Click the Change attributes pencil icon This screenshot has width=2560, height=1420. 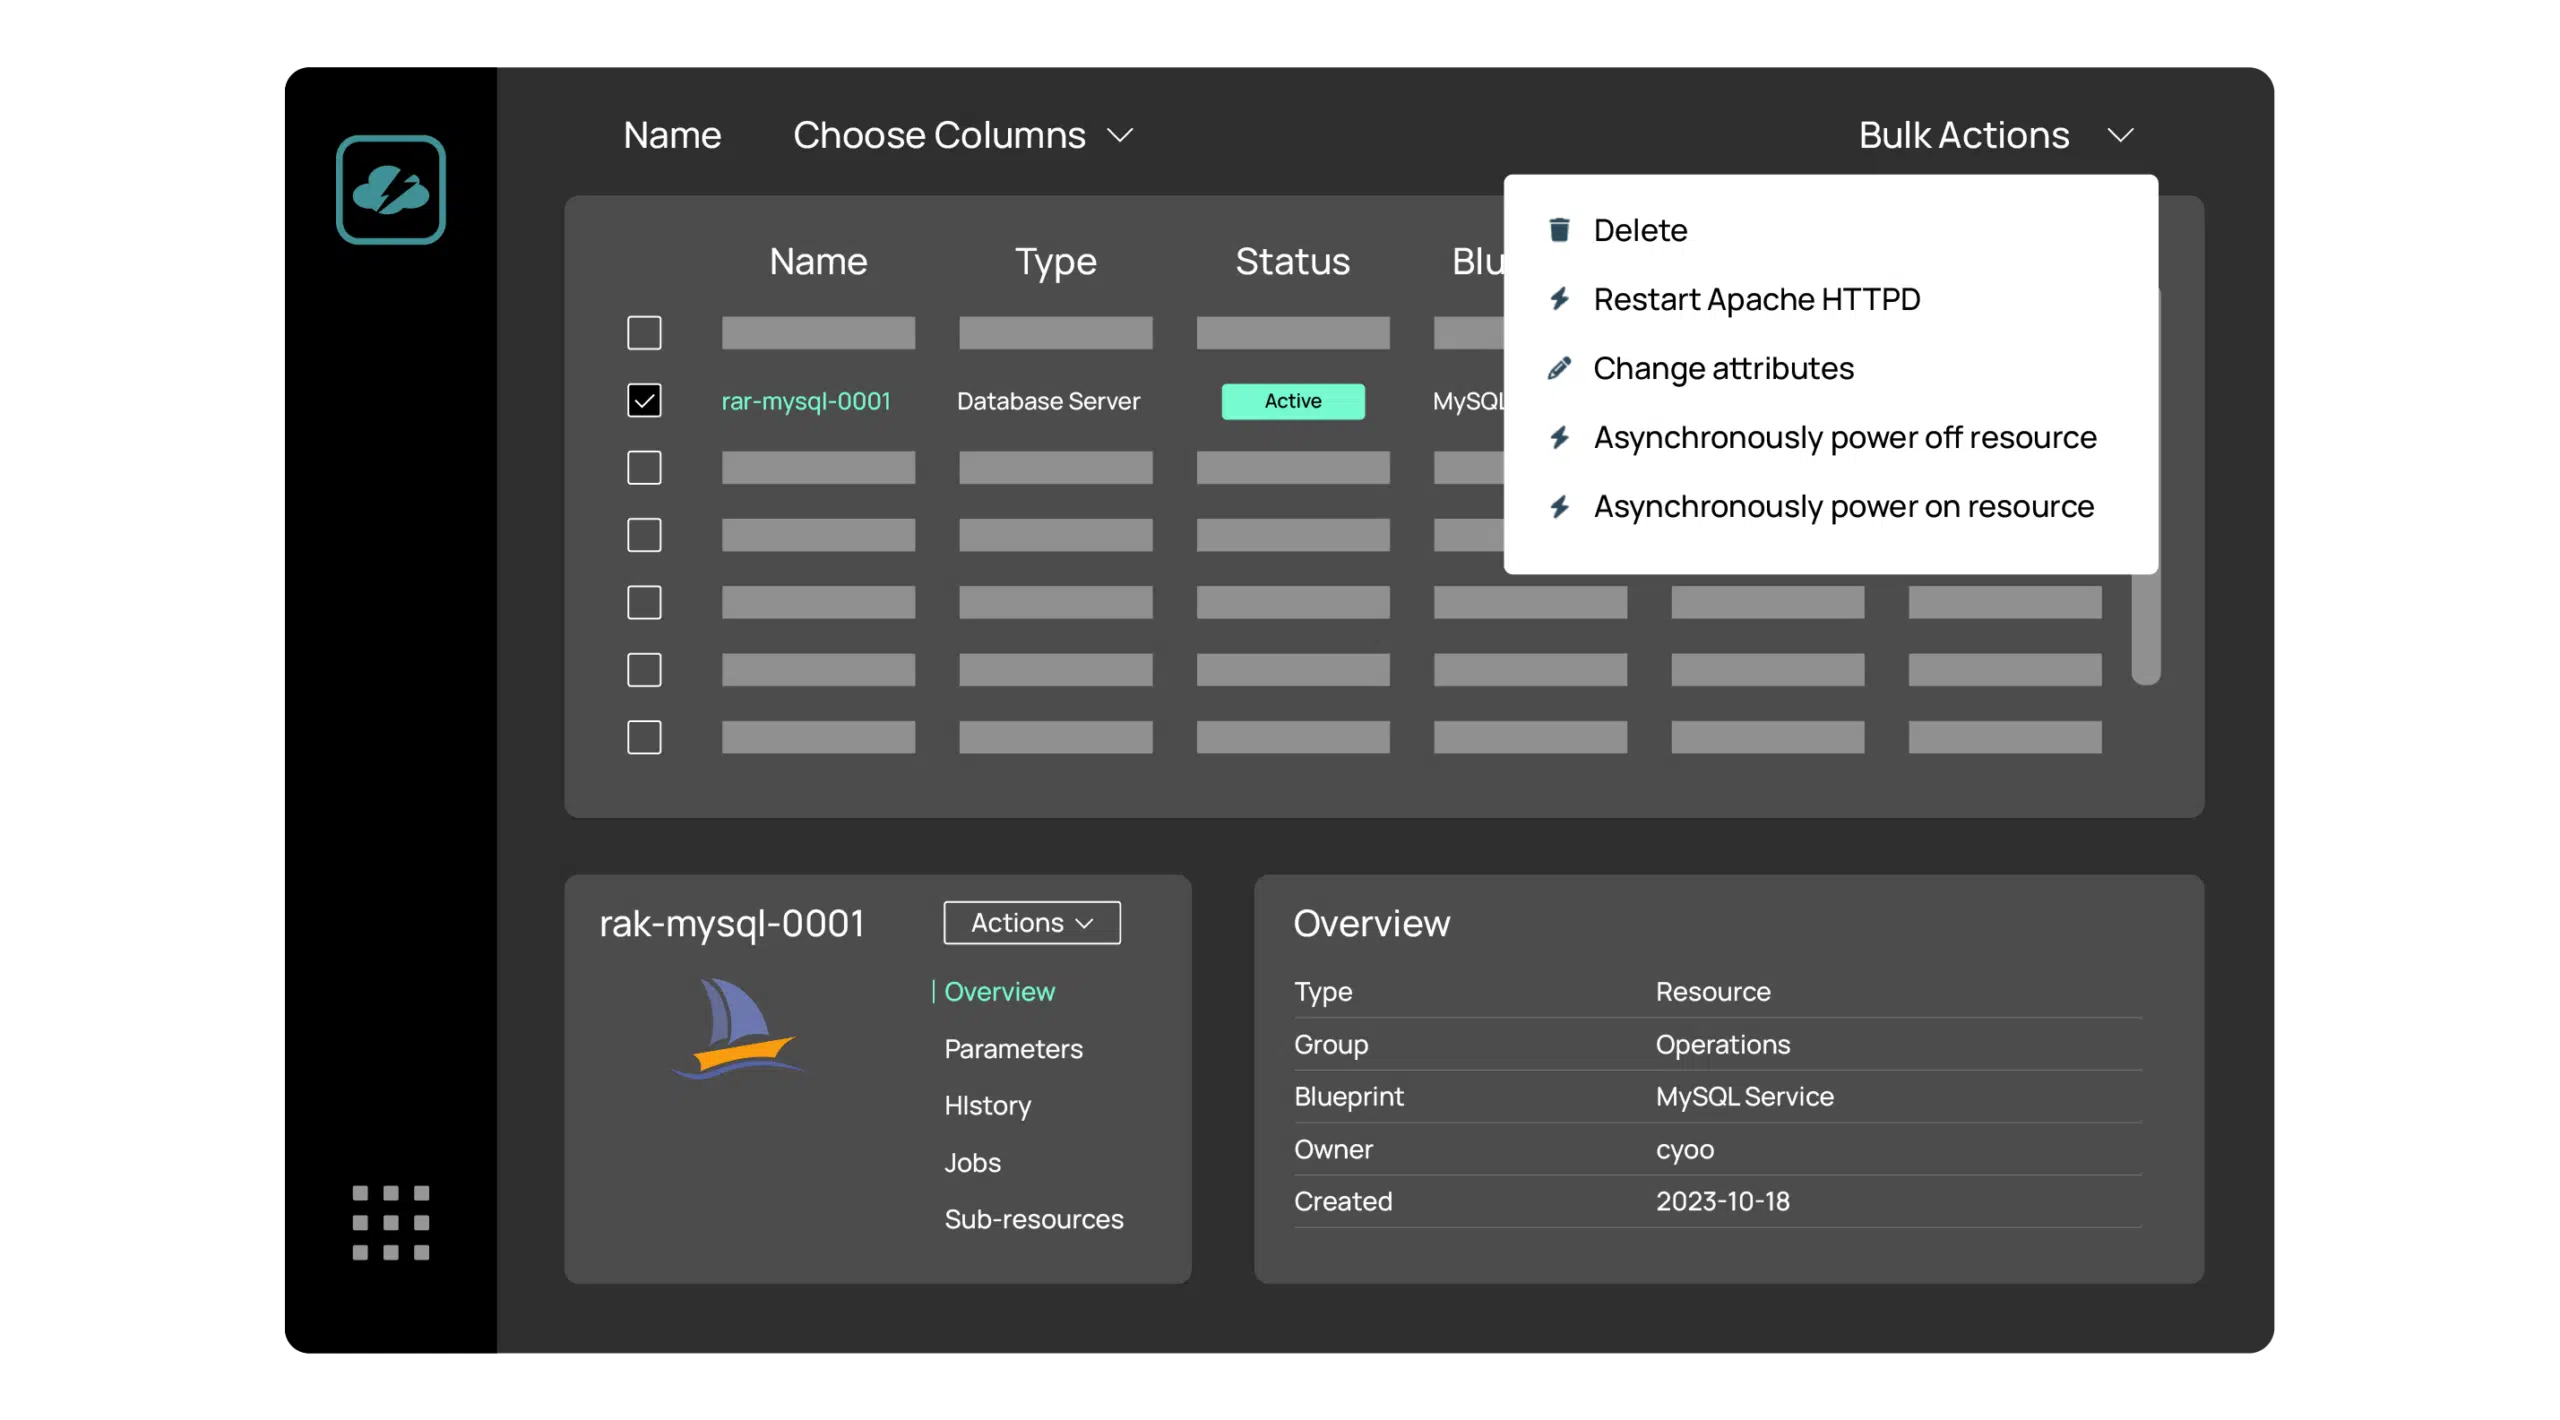(x=1560, y=367)
